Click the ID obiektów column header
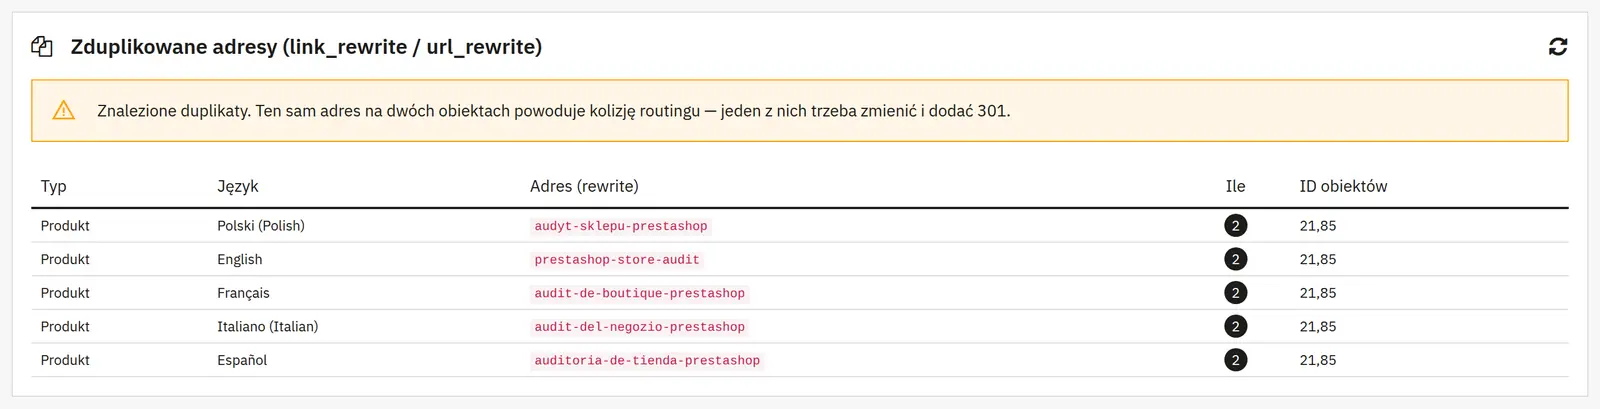Viewport: 1600px width, 409px height. coord(1343,186)
